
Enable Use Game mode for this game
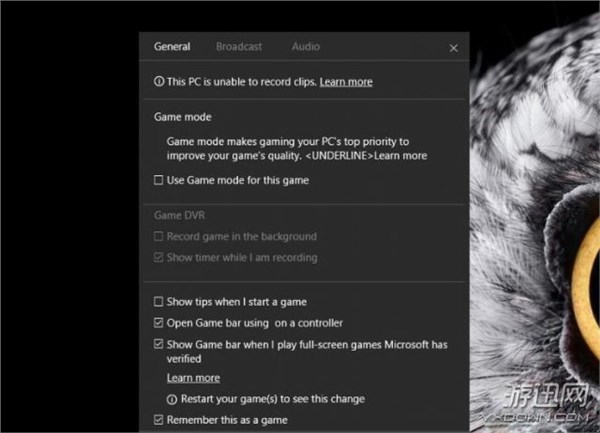(158, 180)
